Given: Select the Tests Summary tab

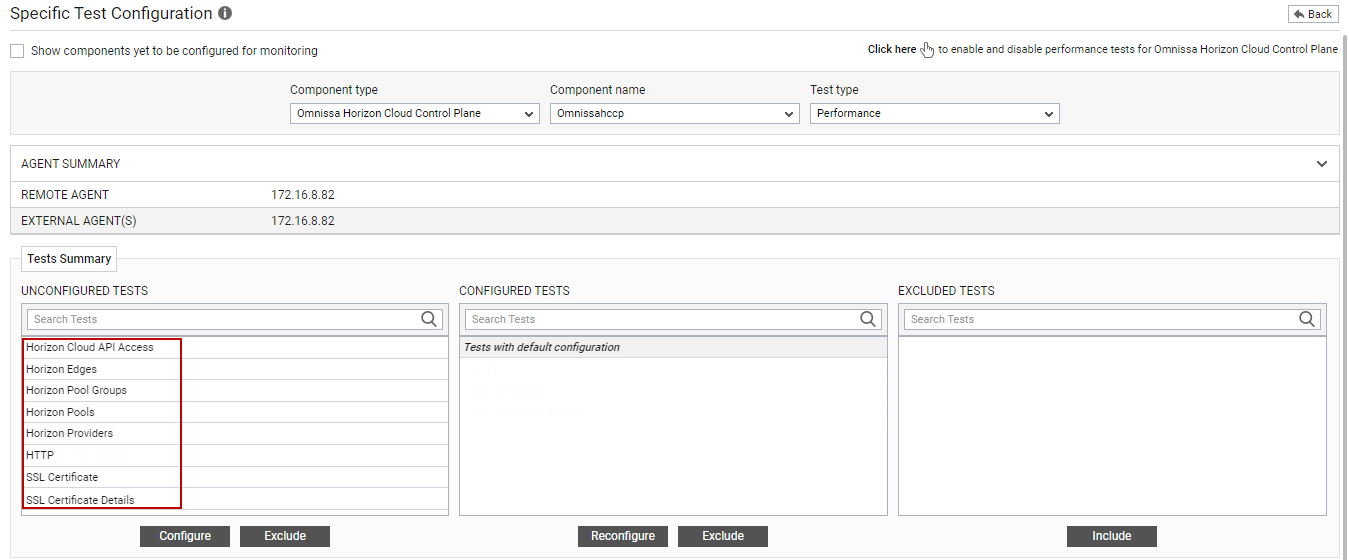Looking at the screenshot, I should tap(69, 259).
